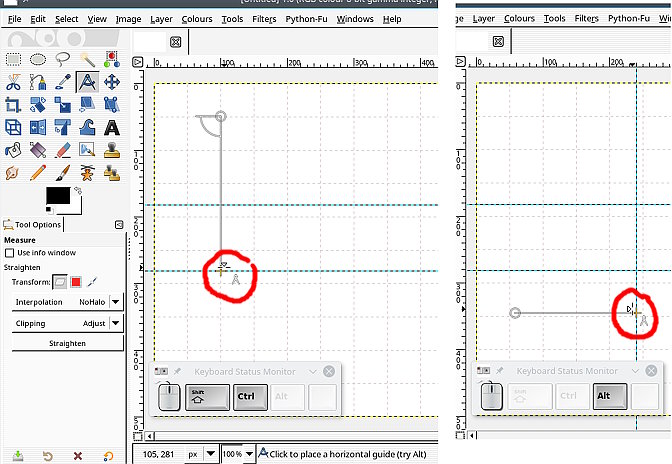Select the Fuzzy Select magic wand
The height and width of the screenshot is (464, 672).
87,59
